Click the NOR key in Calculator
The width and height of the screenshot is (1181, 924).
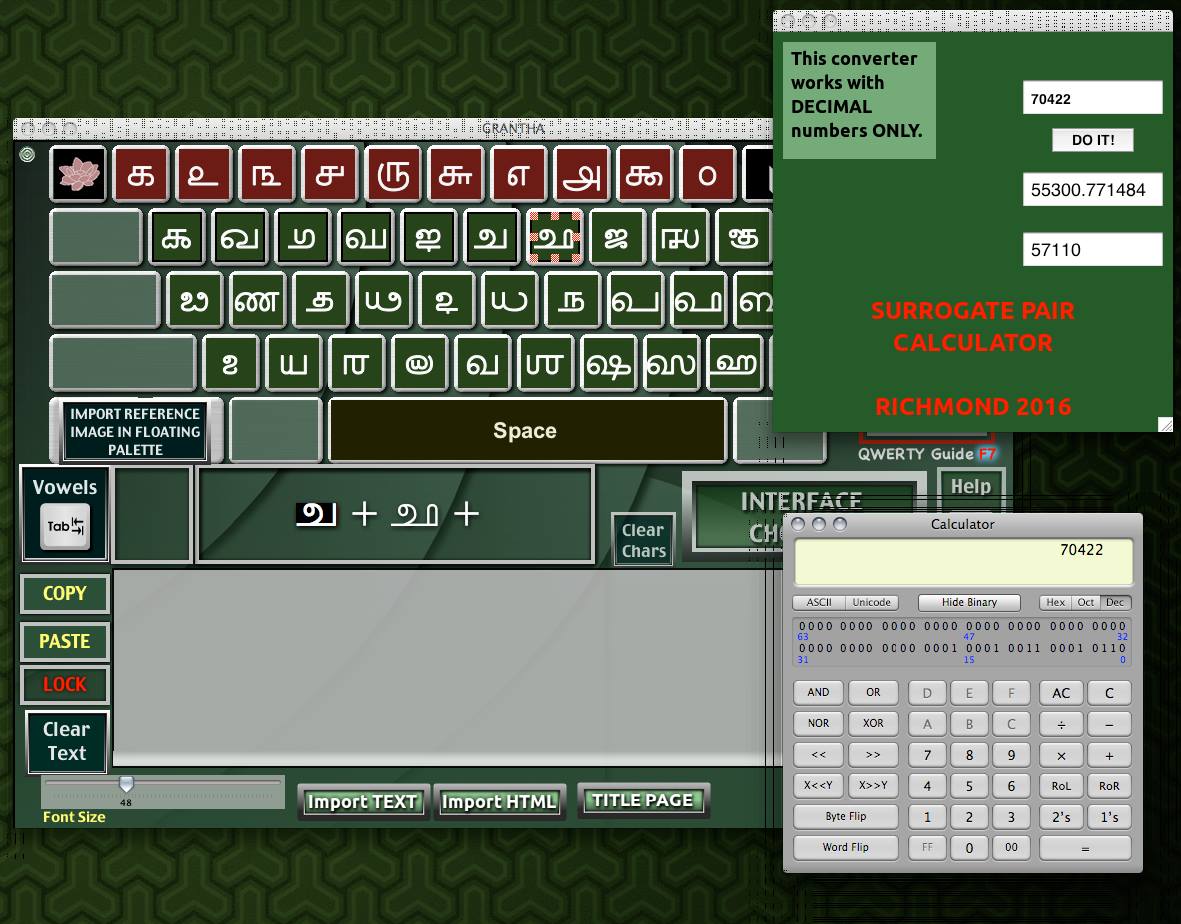[818, 723]
